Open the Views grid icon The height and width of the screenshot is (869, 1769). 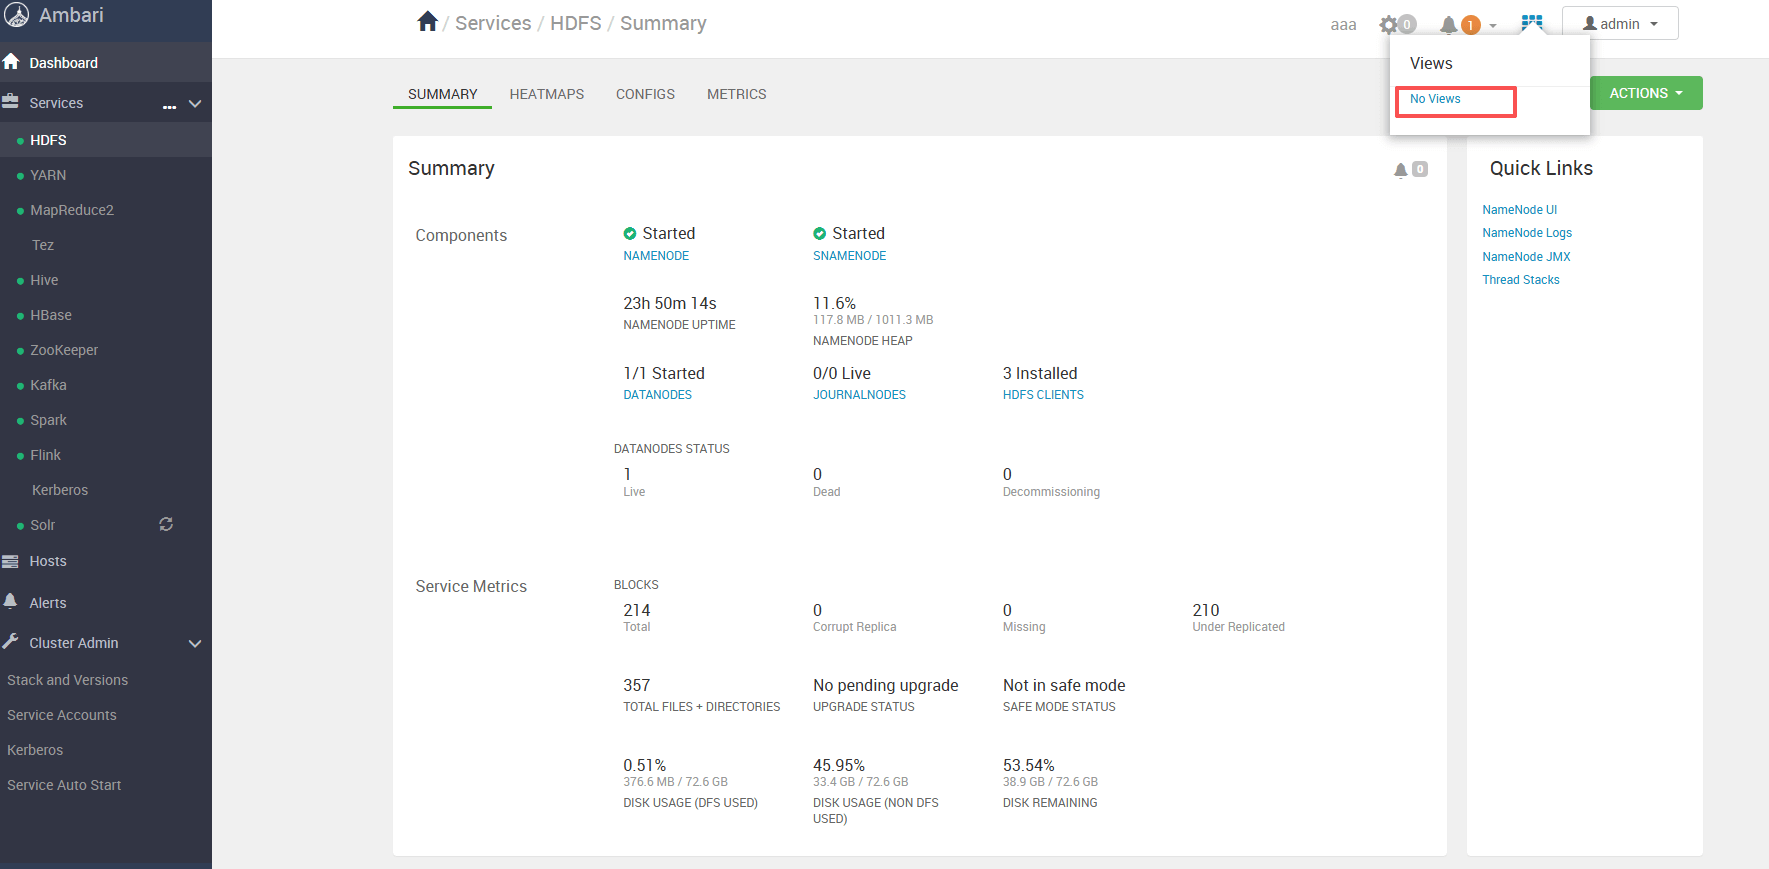(1532, 23)
